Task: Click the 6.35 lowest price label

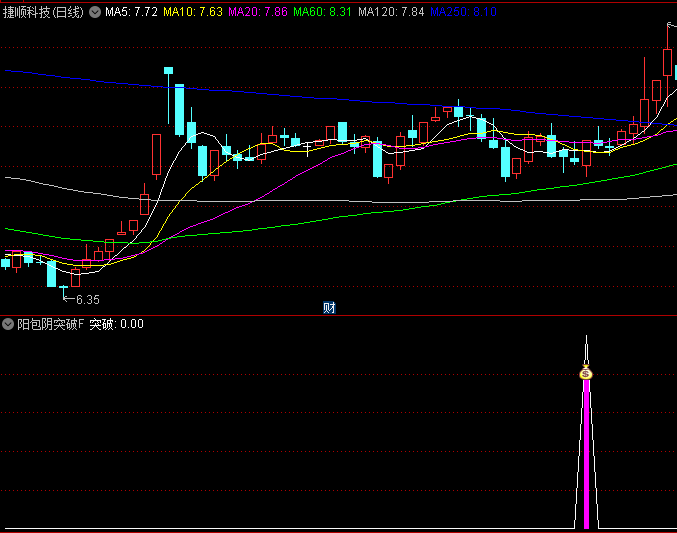Action: (x=87, y=299)
